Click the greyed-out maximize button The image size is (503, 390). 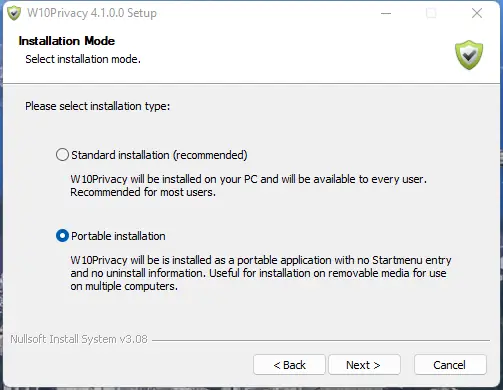click(431, 14)
